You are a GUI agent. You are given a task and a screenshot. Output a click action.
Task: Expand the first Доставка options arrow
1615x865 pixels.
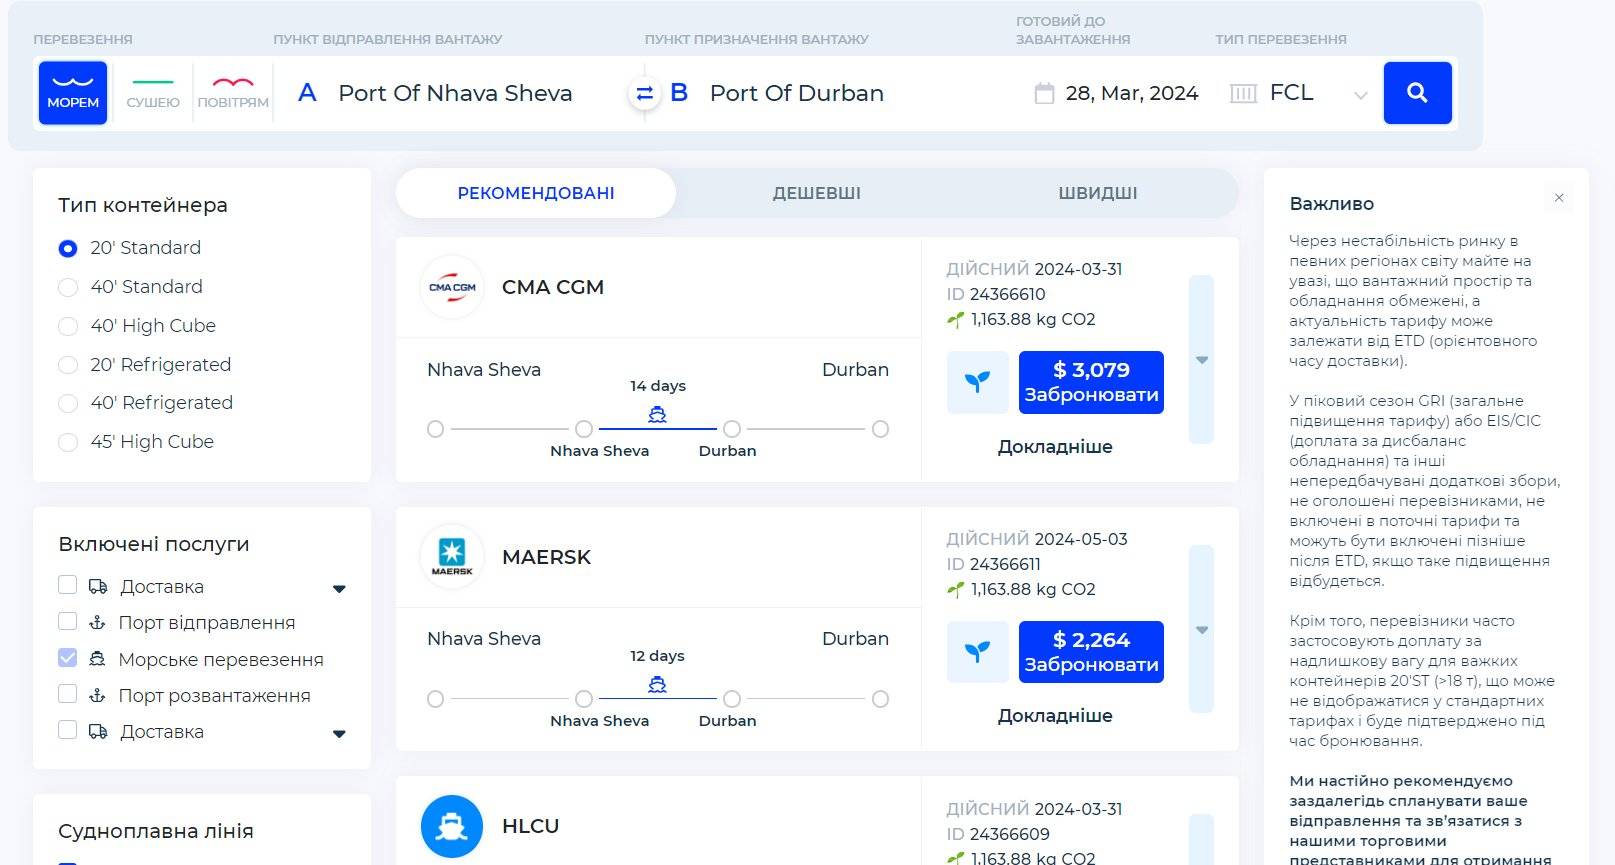pyautogui.click(x=339, y=589)
